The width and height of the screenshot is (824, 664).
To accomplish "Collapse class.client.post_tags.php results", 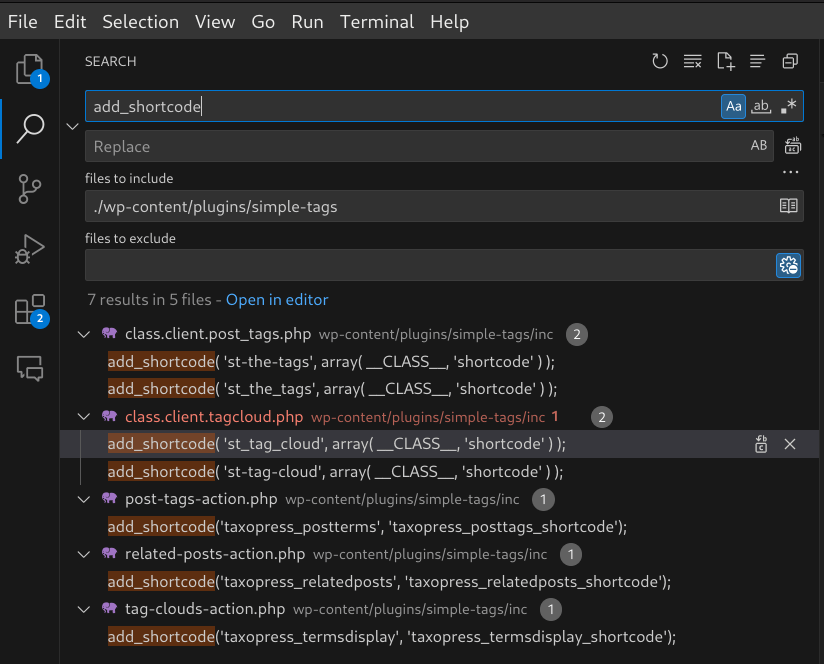I will 84,334.
